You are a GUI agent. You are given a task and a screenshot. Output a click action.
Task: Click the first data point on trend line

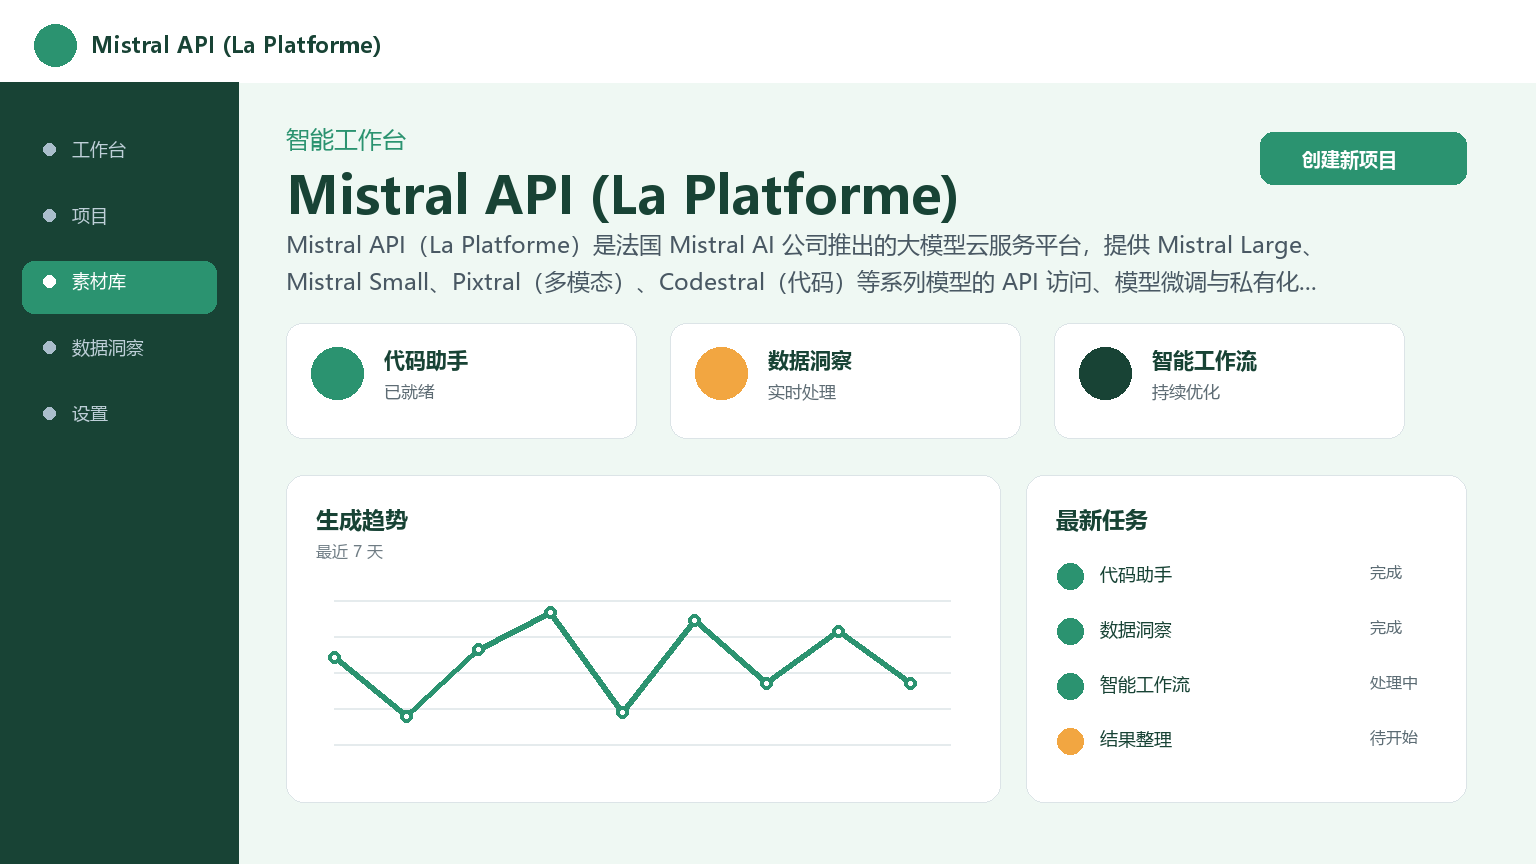pos(335,657)
